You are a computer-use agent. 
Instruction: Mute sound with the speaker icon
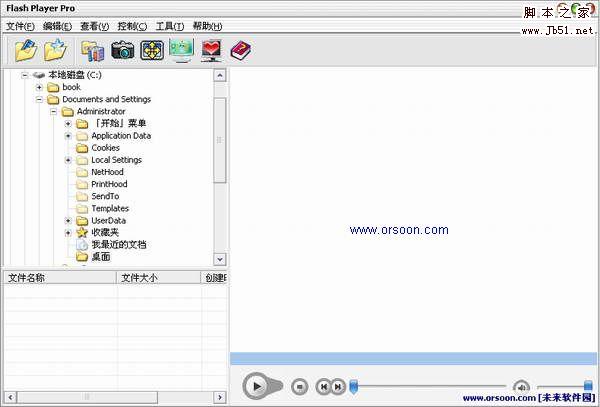point(521,387)
